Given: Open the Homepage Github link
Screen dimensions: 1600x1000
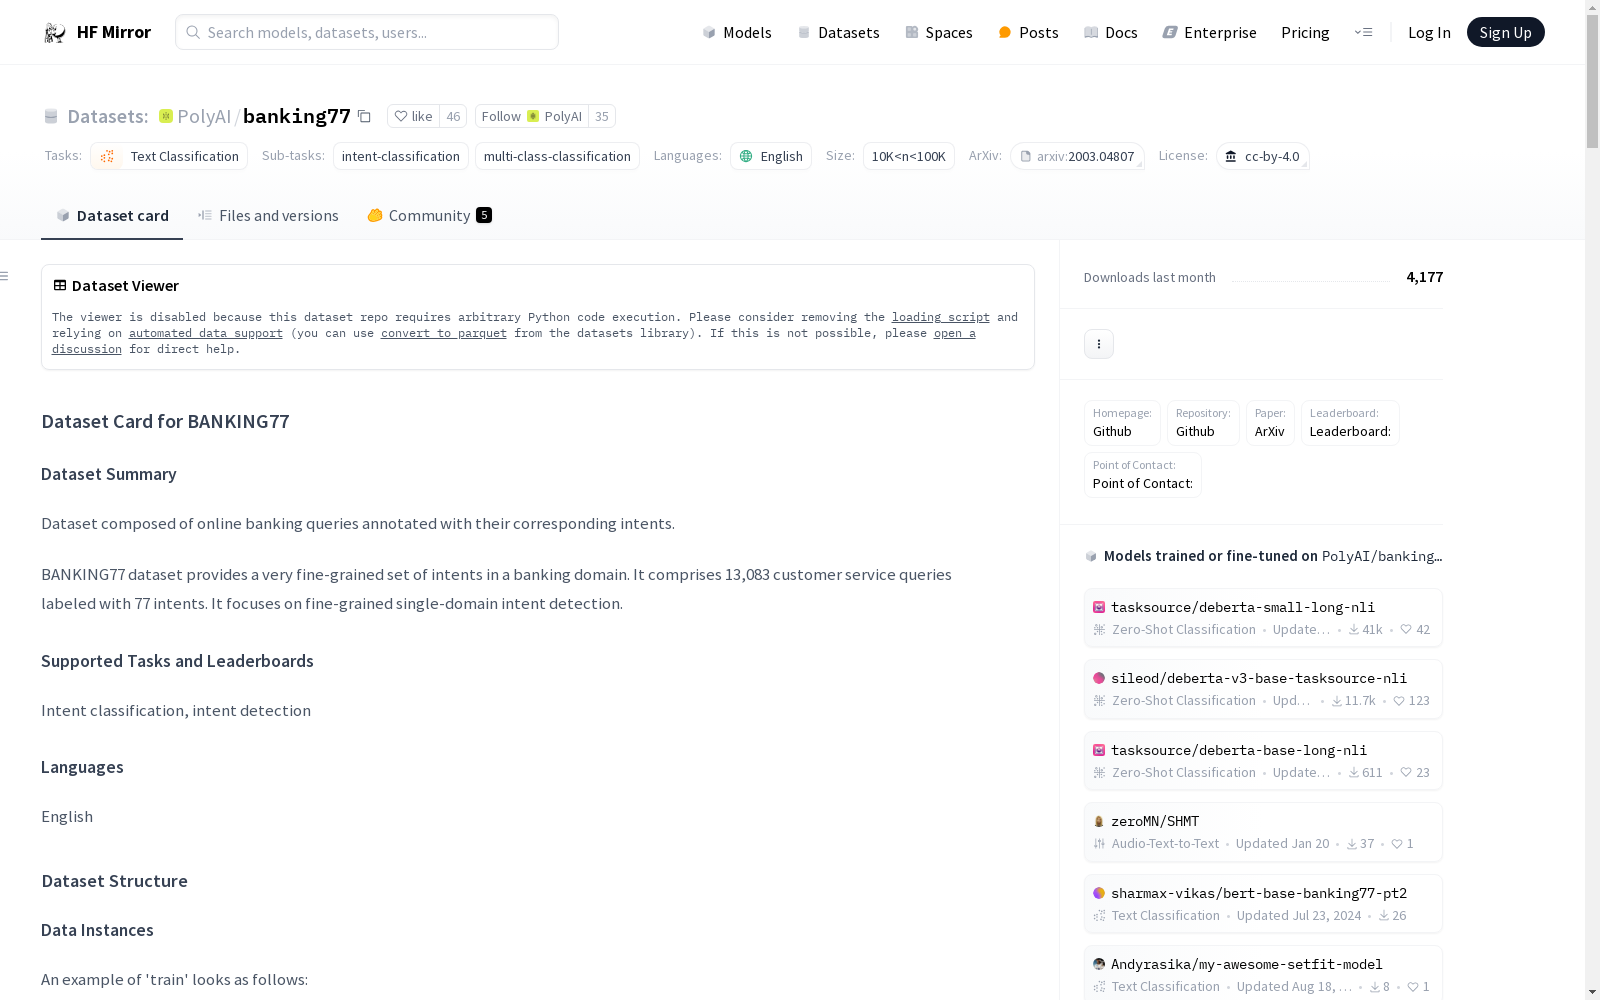Looking at the screenshot, I should coord(1122,423).
